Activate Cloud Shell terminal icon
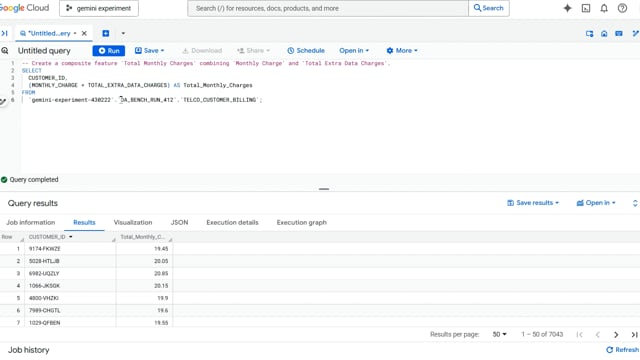 (x=586, y=8)
